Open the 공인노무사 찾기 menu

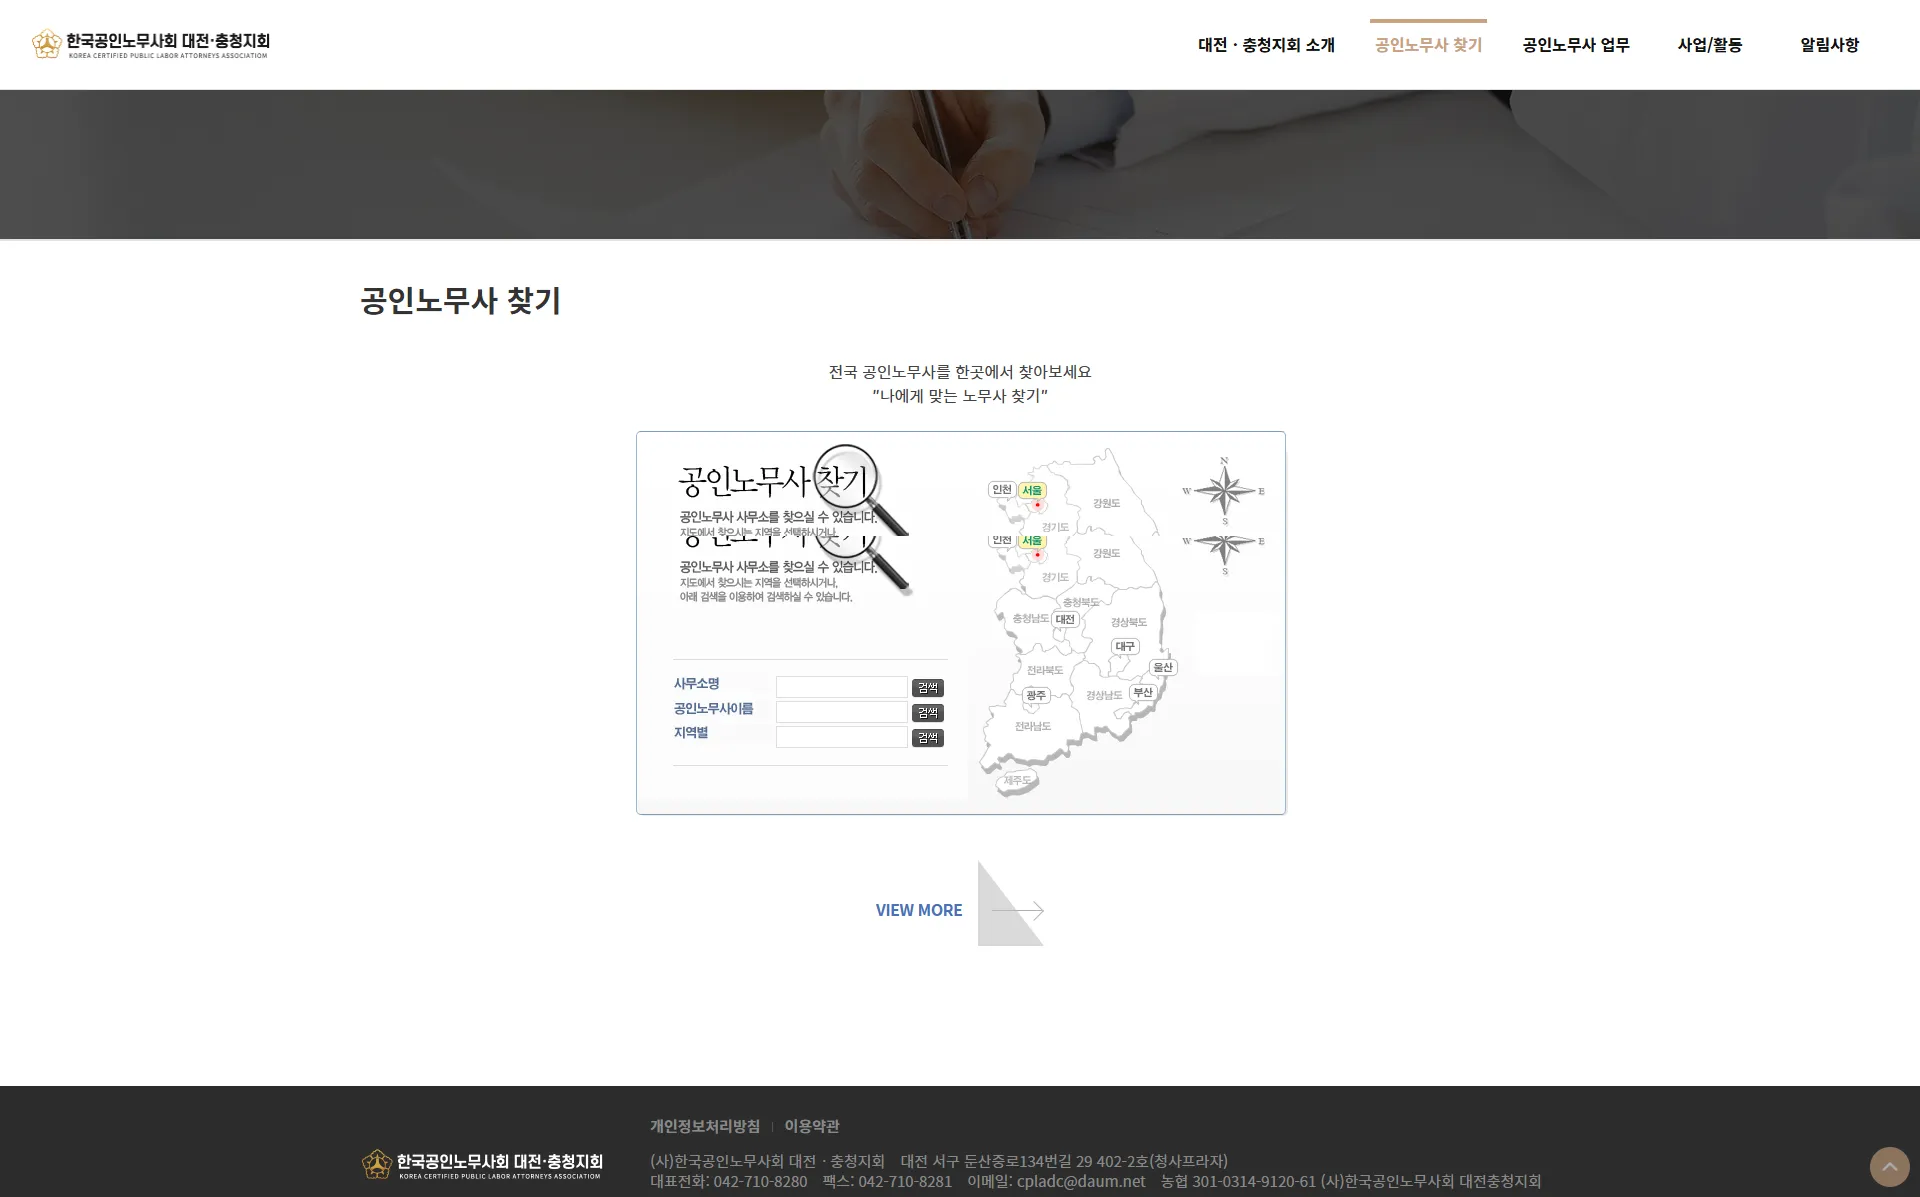coord(1428,45)
